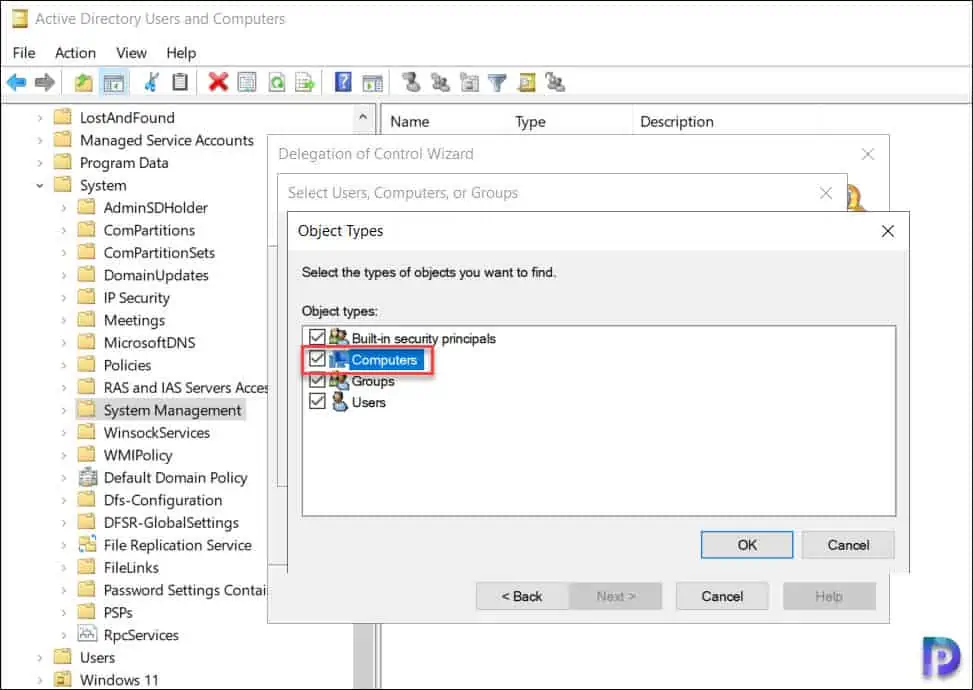Click the Find objects toolbar icon

pos(527,82)
